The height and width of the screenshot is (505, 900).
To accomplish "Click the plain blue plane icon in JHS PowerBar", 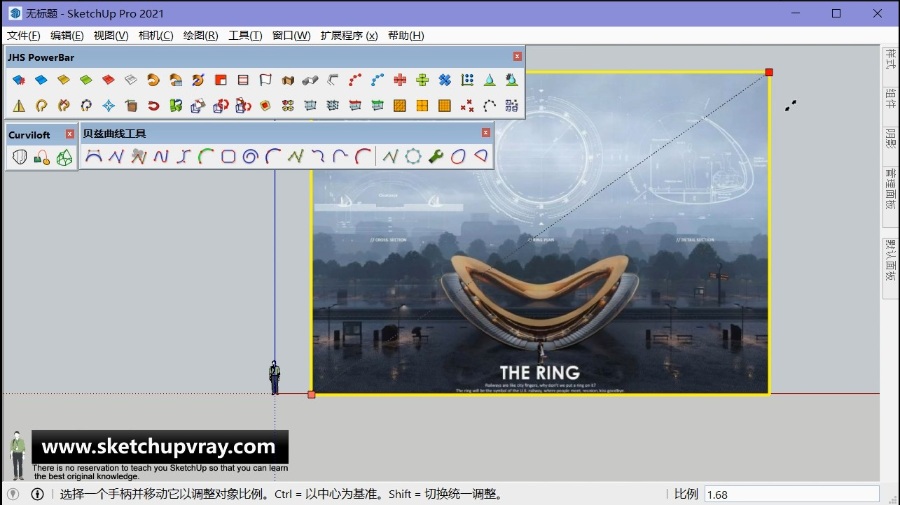I will coord(41,80).
